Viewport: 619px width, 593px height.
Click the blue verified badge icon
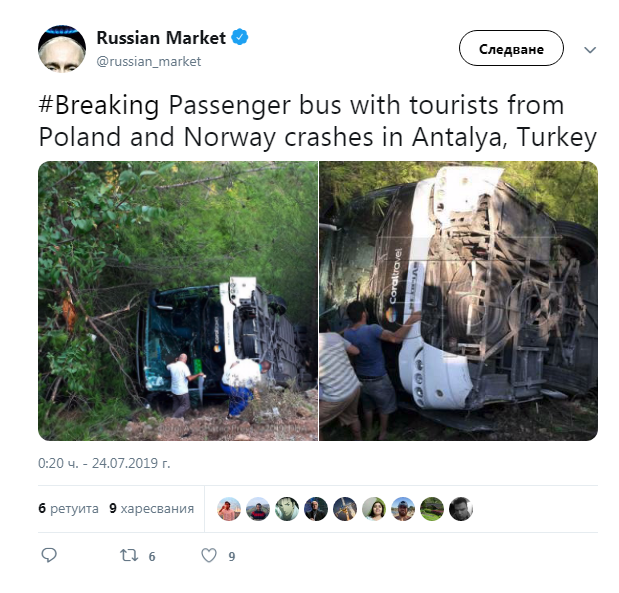pyautogui.click(x=240, y=38)
